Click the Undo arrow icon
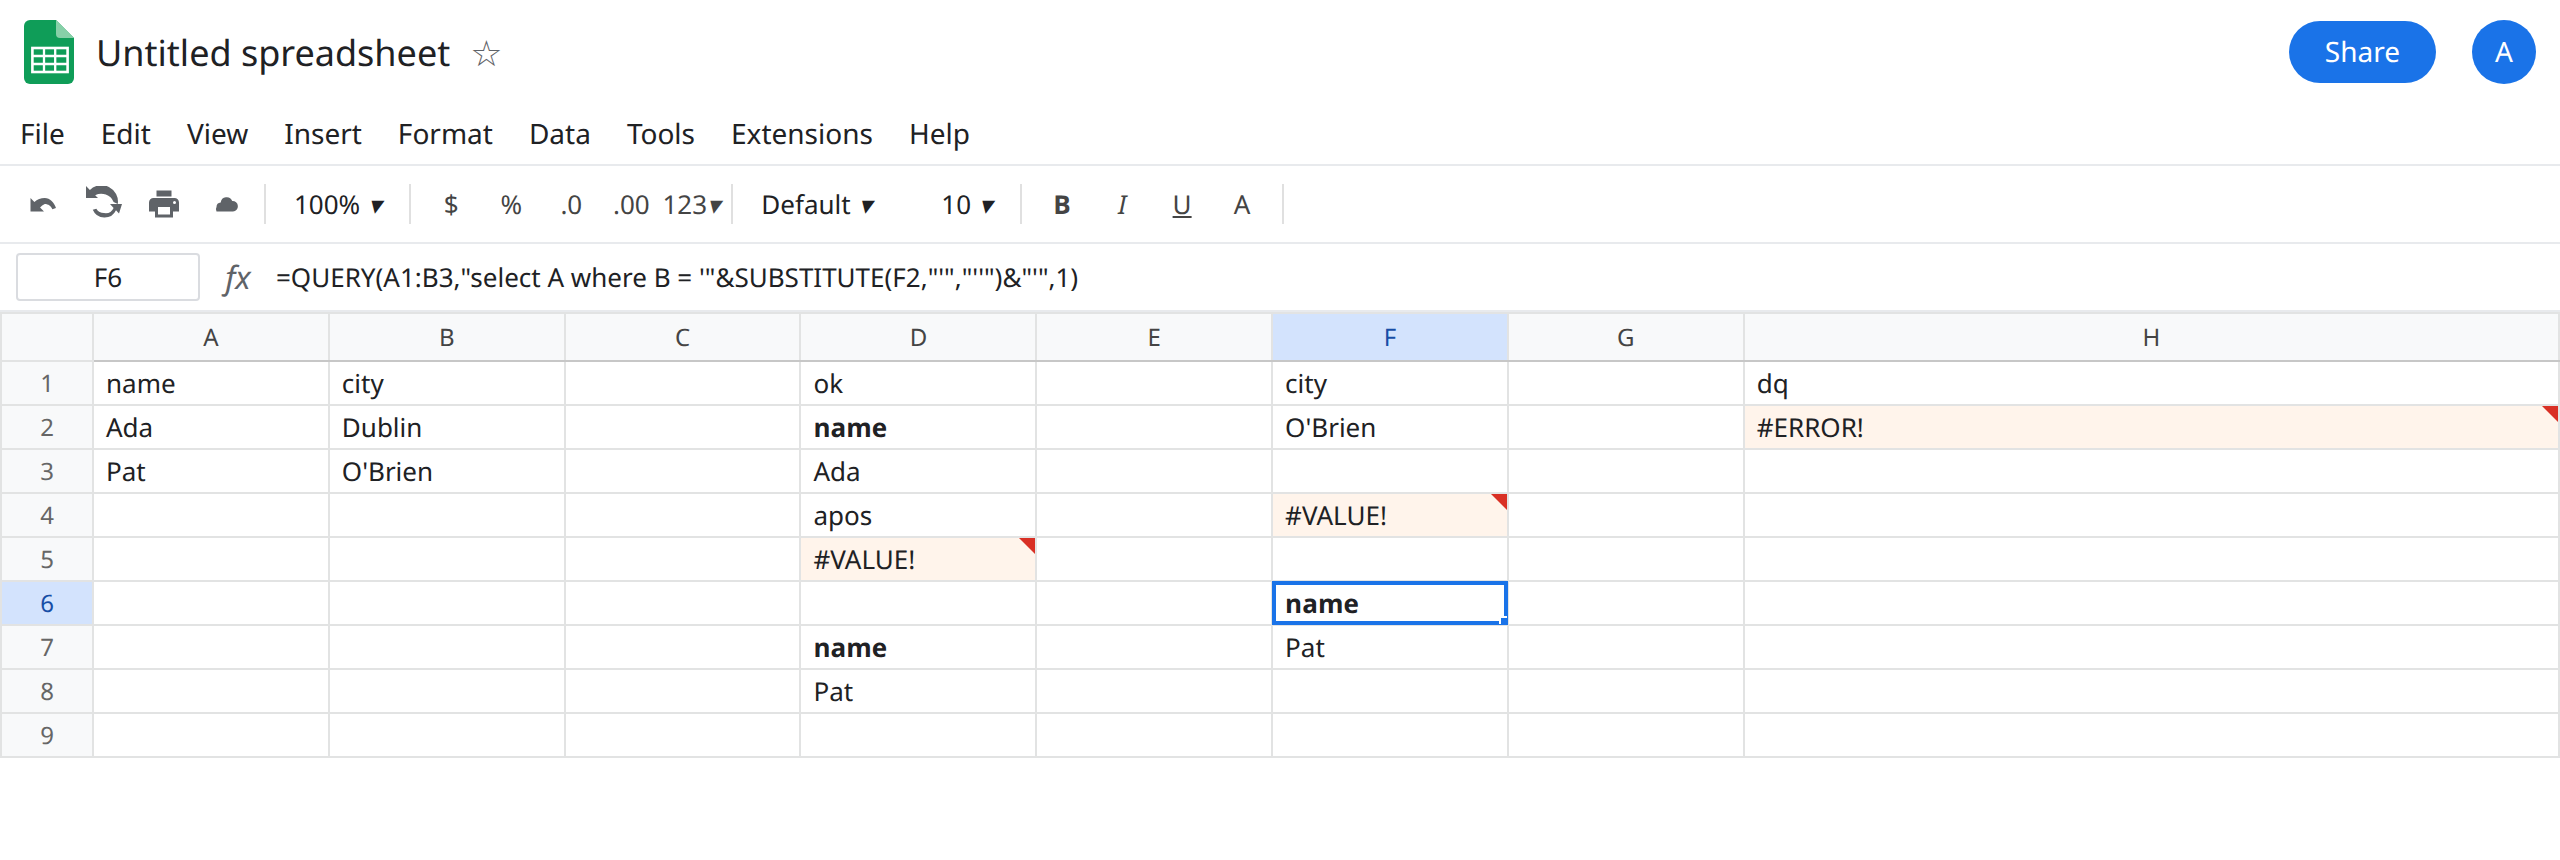 [x=43, y=205]
